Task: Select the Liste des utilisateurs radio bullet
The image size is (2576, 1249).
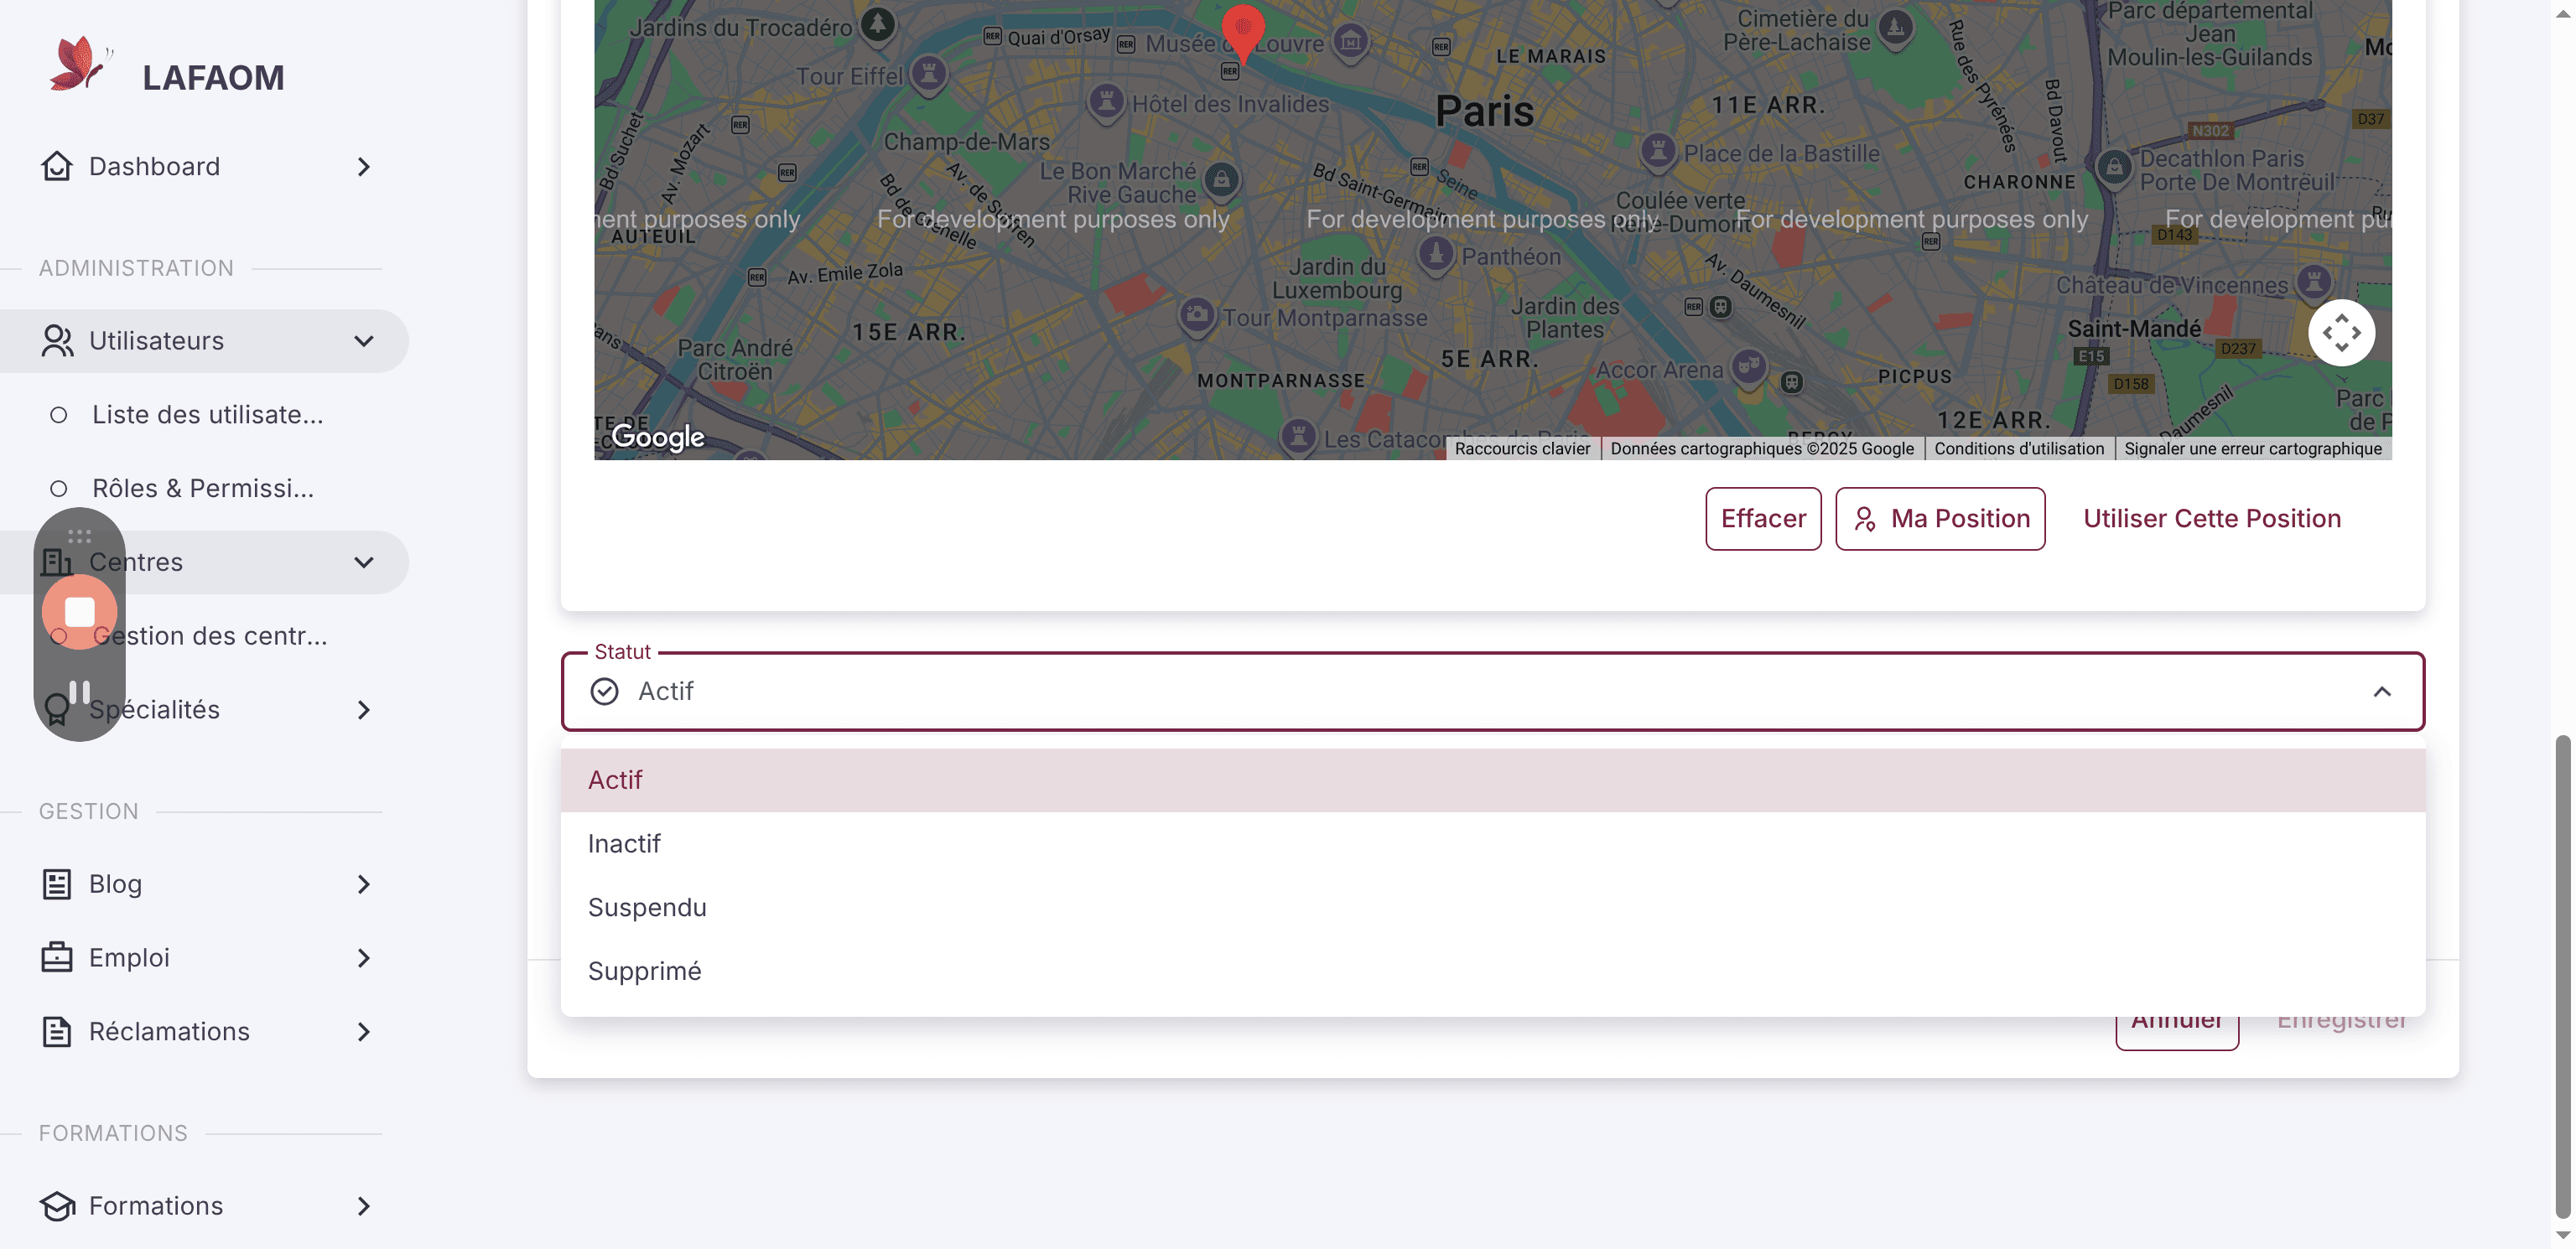Action: click(x=59, y=415)
